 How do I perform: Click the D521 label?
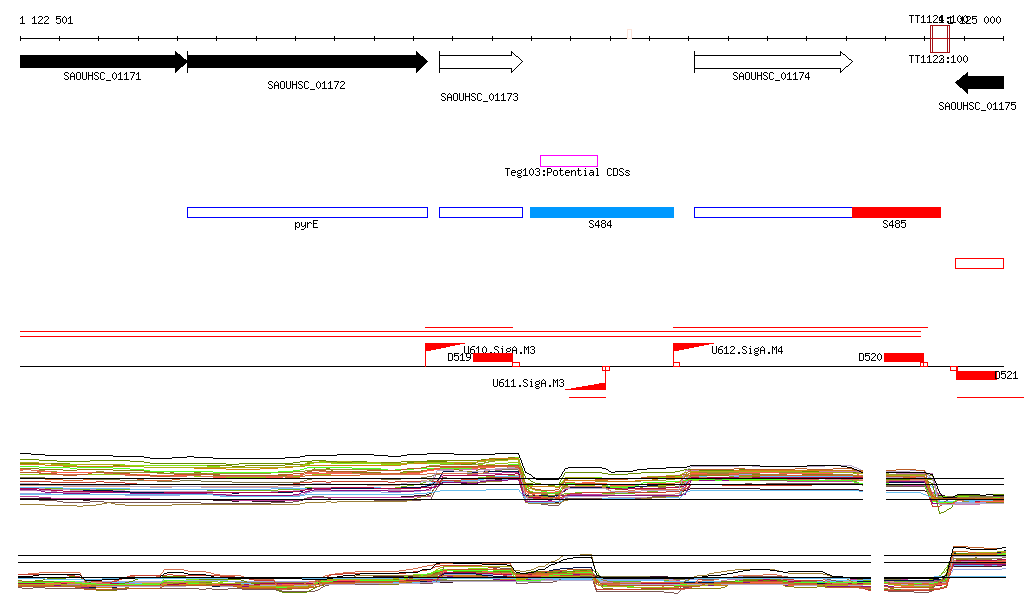tap(1006, 375)
